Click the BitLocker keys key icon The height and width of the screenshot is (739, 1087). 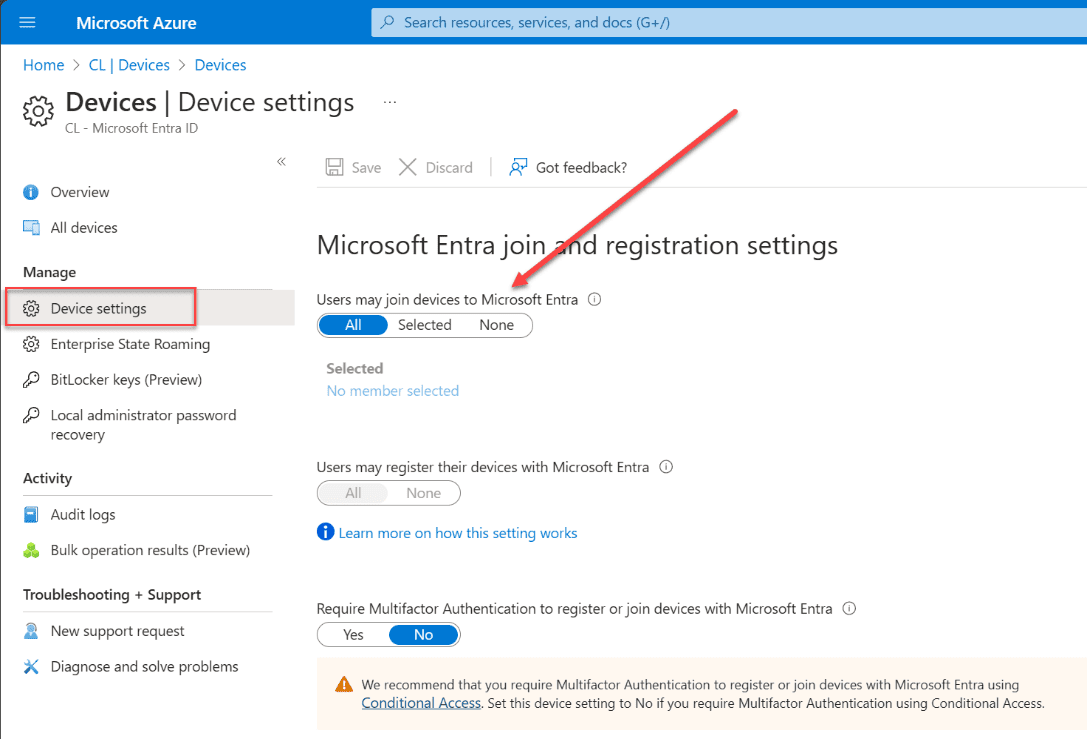click(x=31, y=379)
